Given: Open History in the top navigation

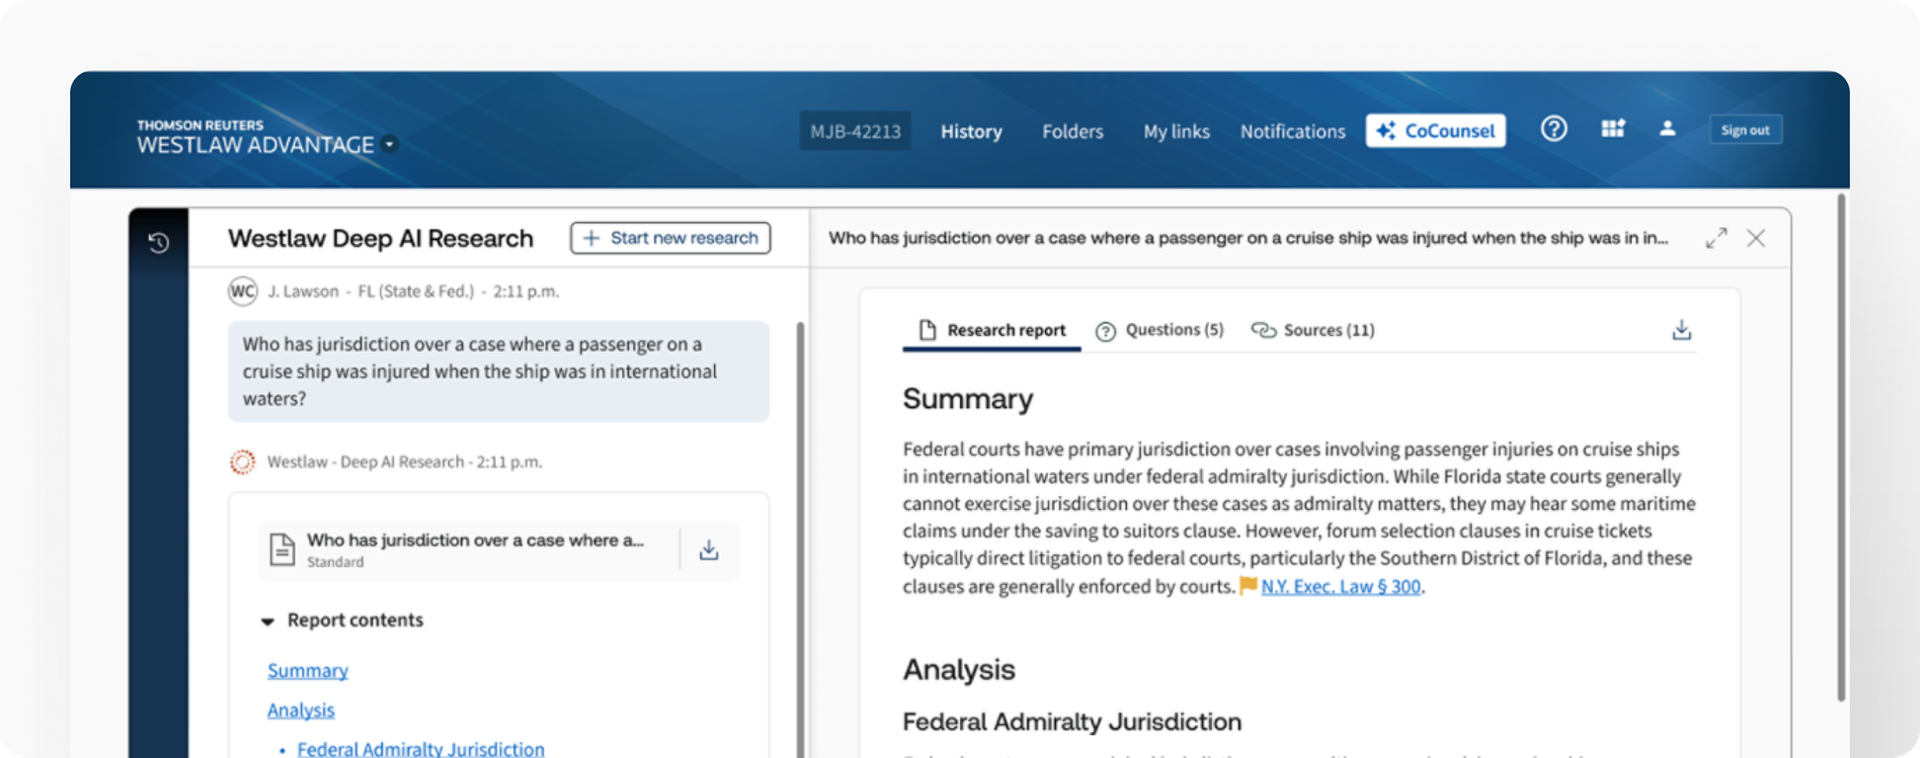Looking at the screenshot, I should click(971, 131).
